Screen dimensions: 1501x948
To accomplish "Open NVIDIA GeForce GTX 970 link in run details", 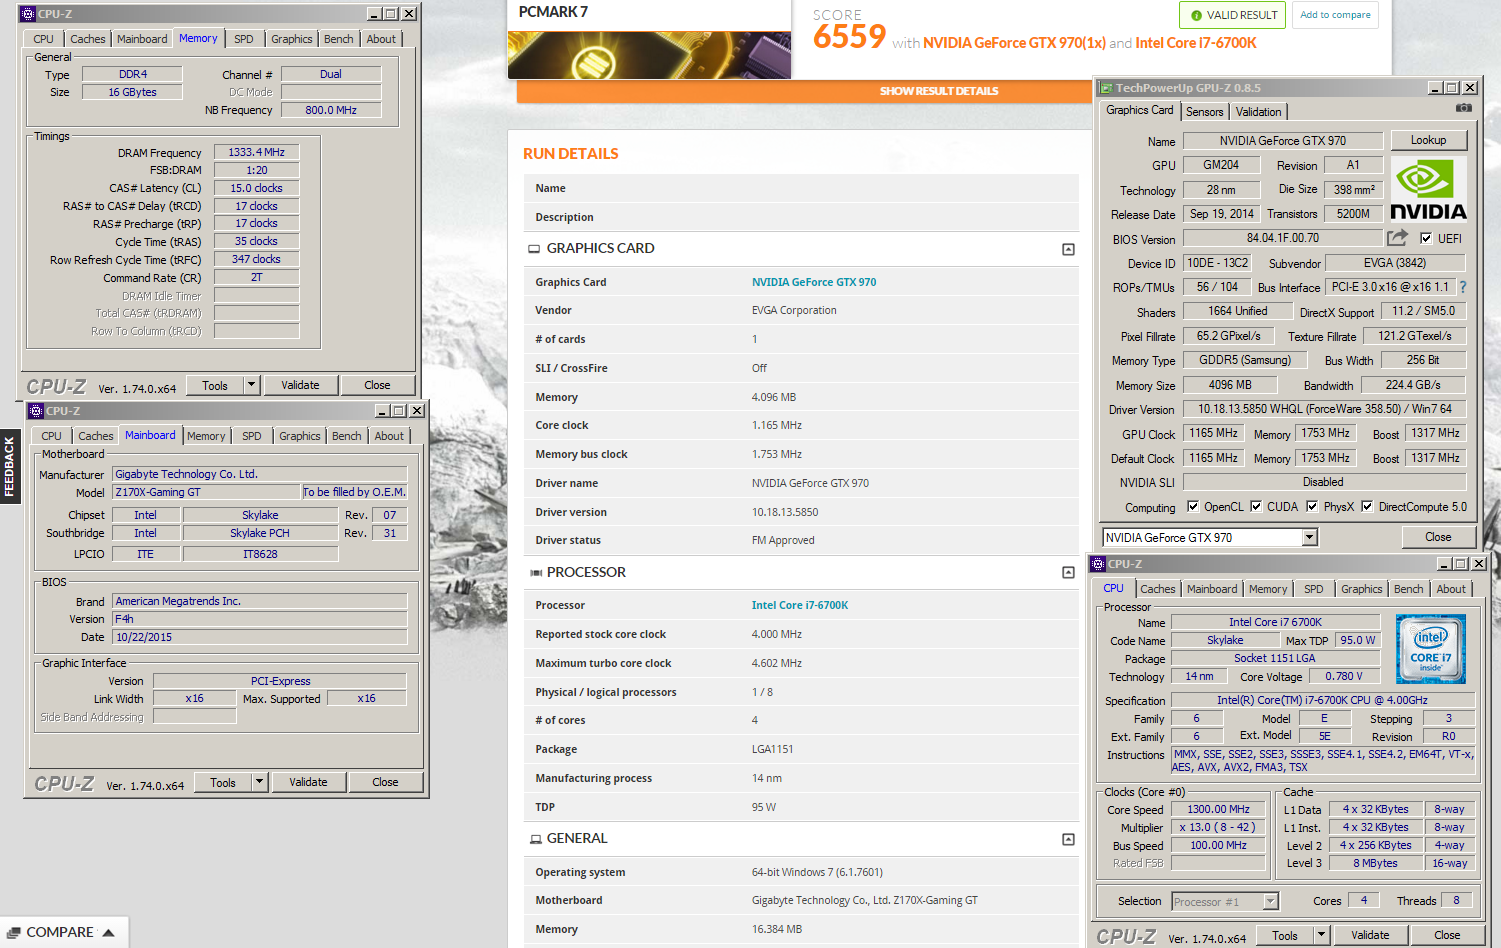I will tap(814, 282).
